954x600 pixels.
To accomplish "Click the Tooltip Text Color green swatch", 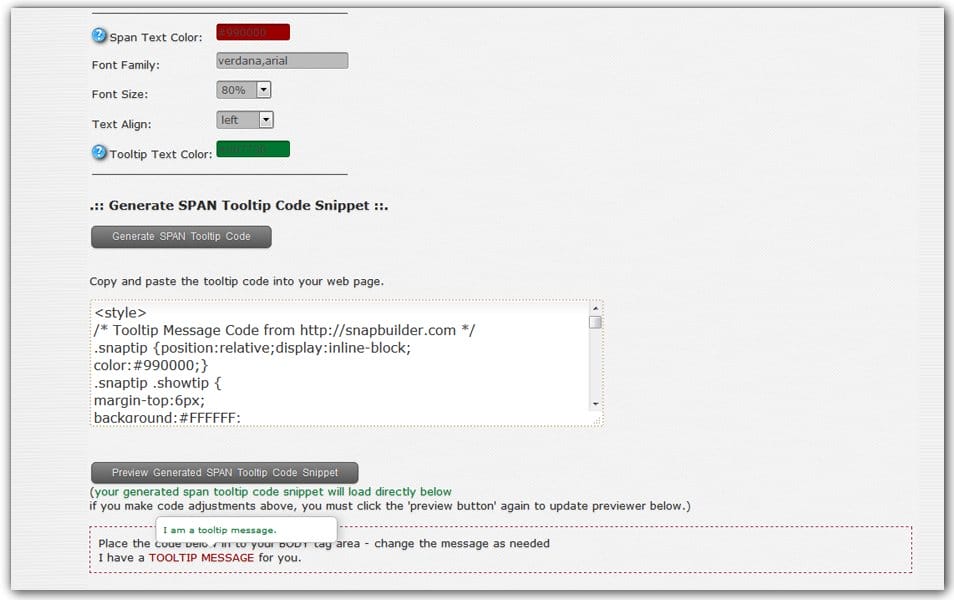I will coord(253,148).
